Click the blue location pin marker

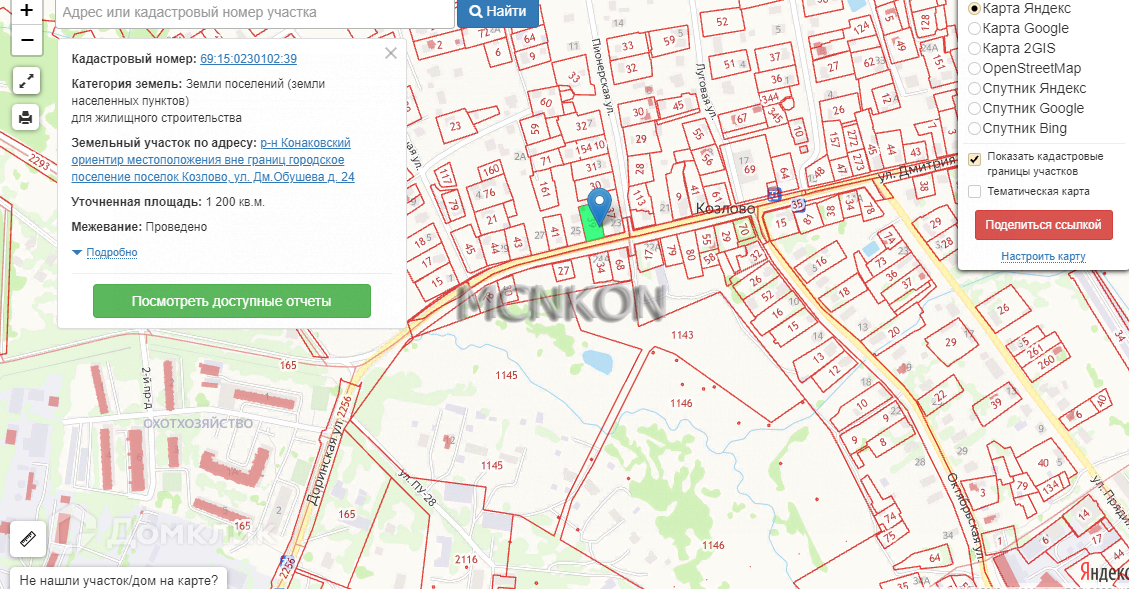599,206
